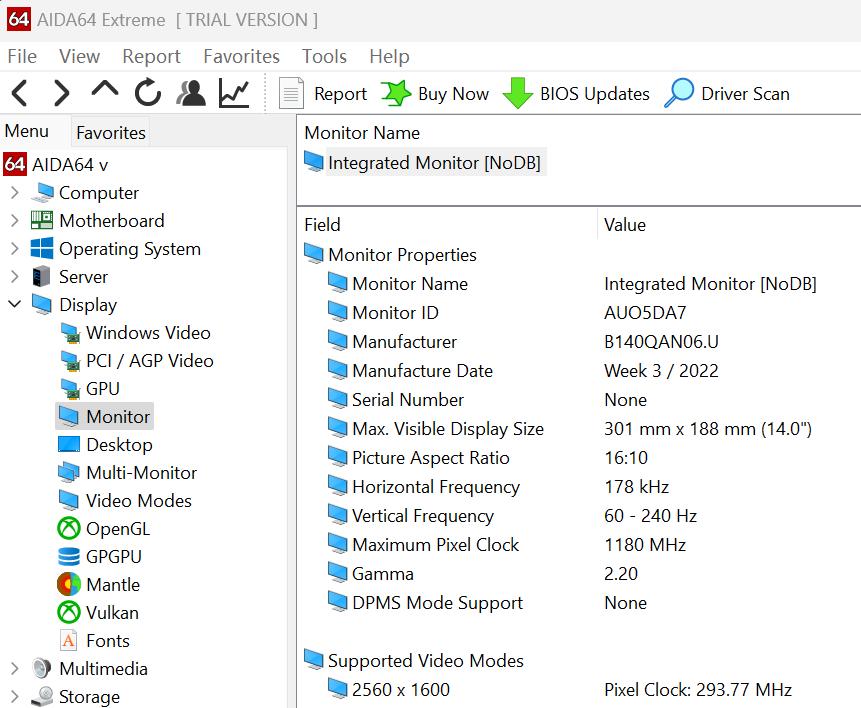Open the Favorites menu in menu bar
Image resolution: width=861 pixels, height=708 pixels.
coord(241,57)
